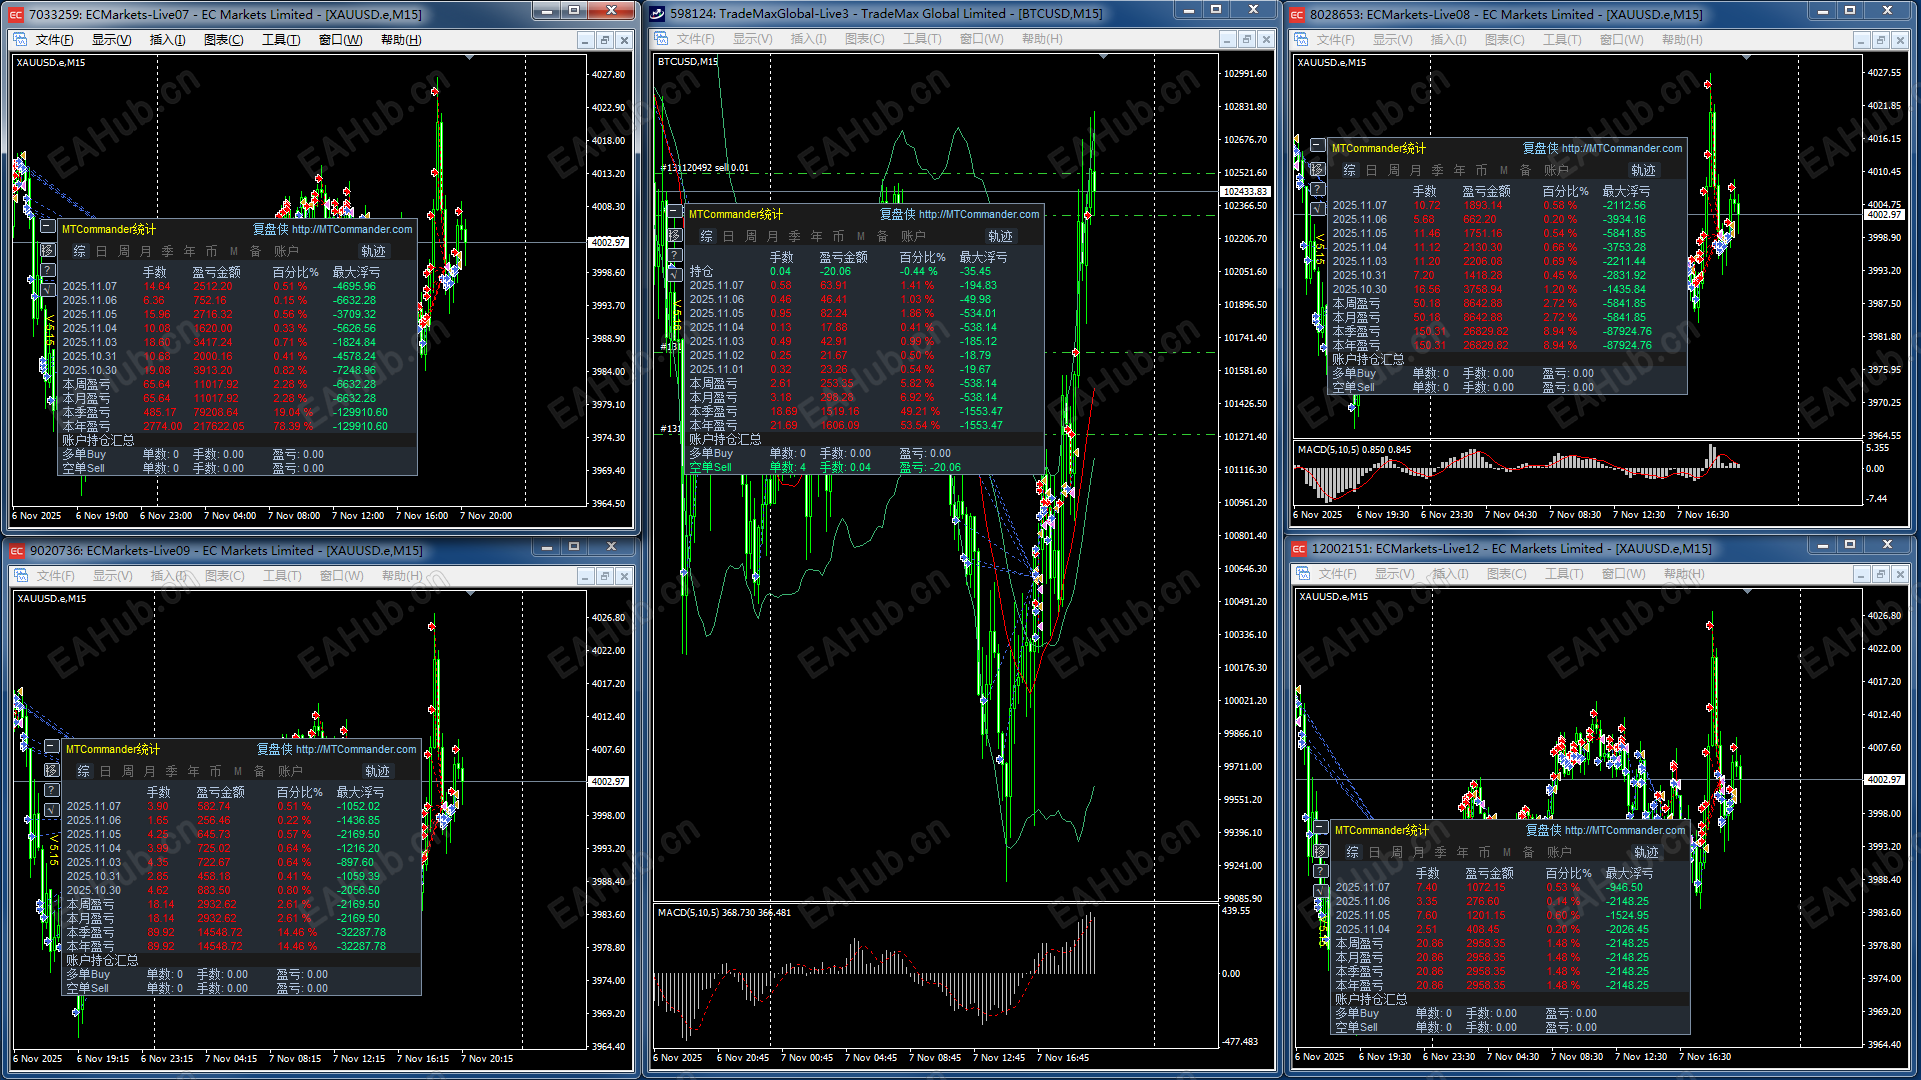Toggle the √ checkbox in 9020736 stats panel

point(51,809)
